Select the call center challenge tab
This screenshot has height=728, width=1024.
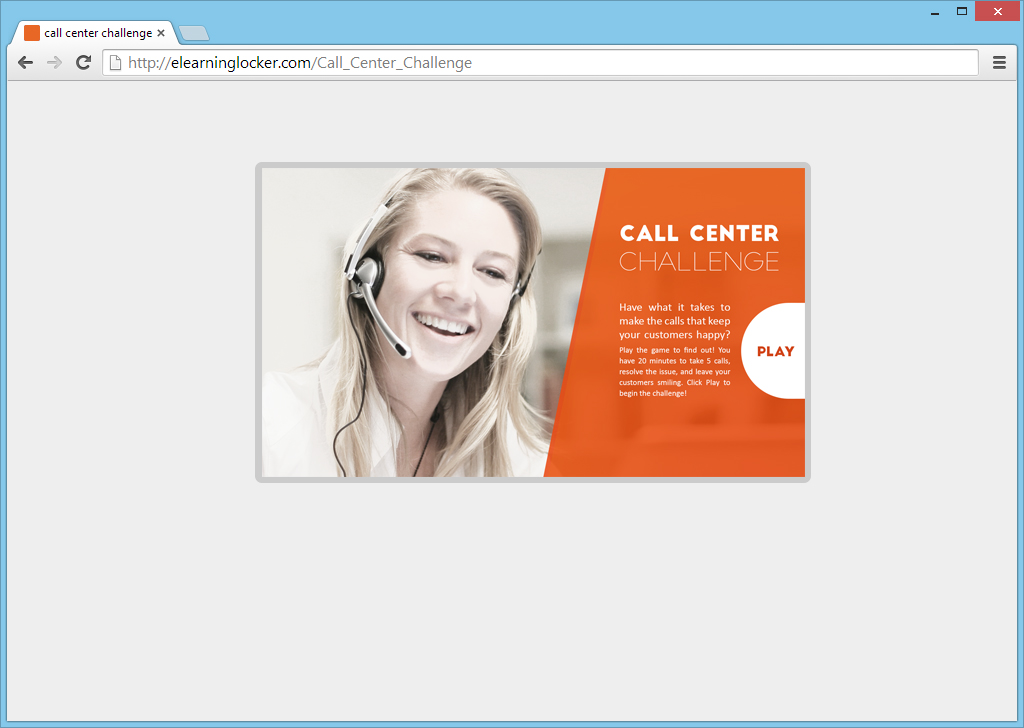95,33
